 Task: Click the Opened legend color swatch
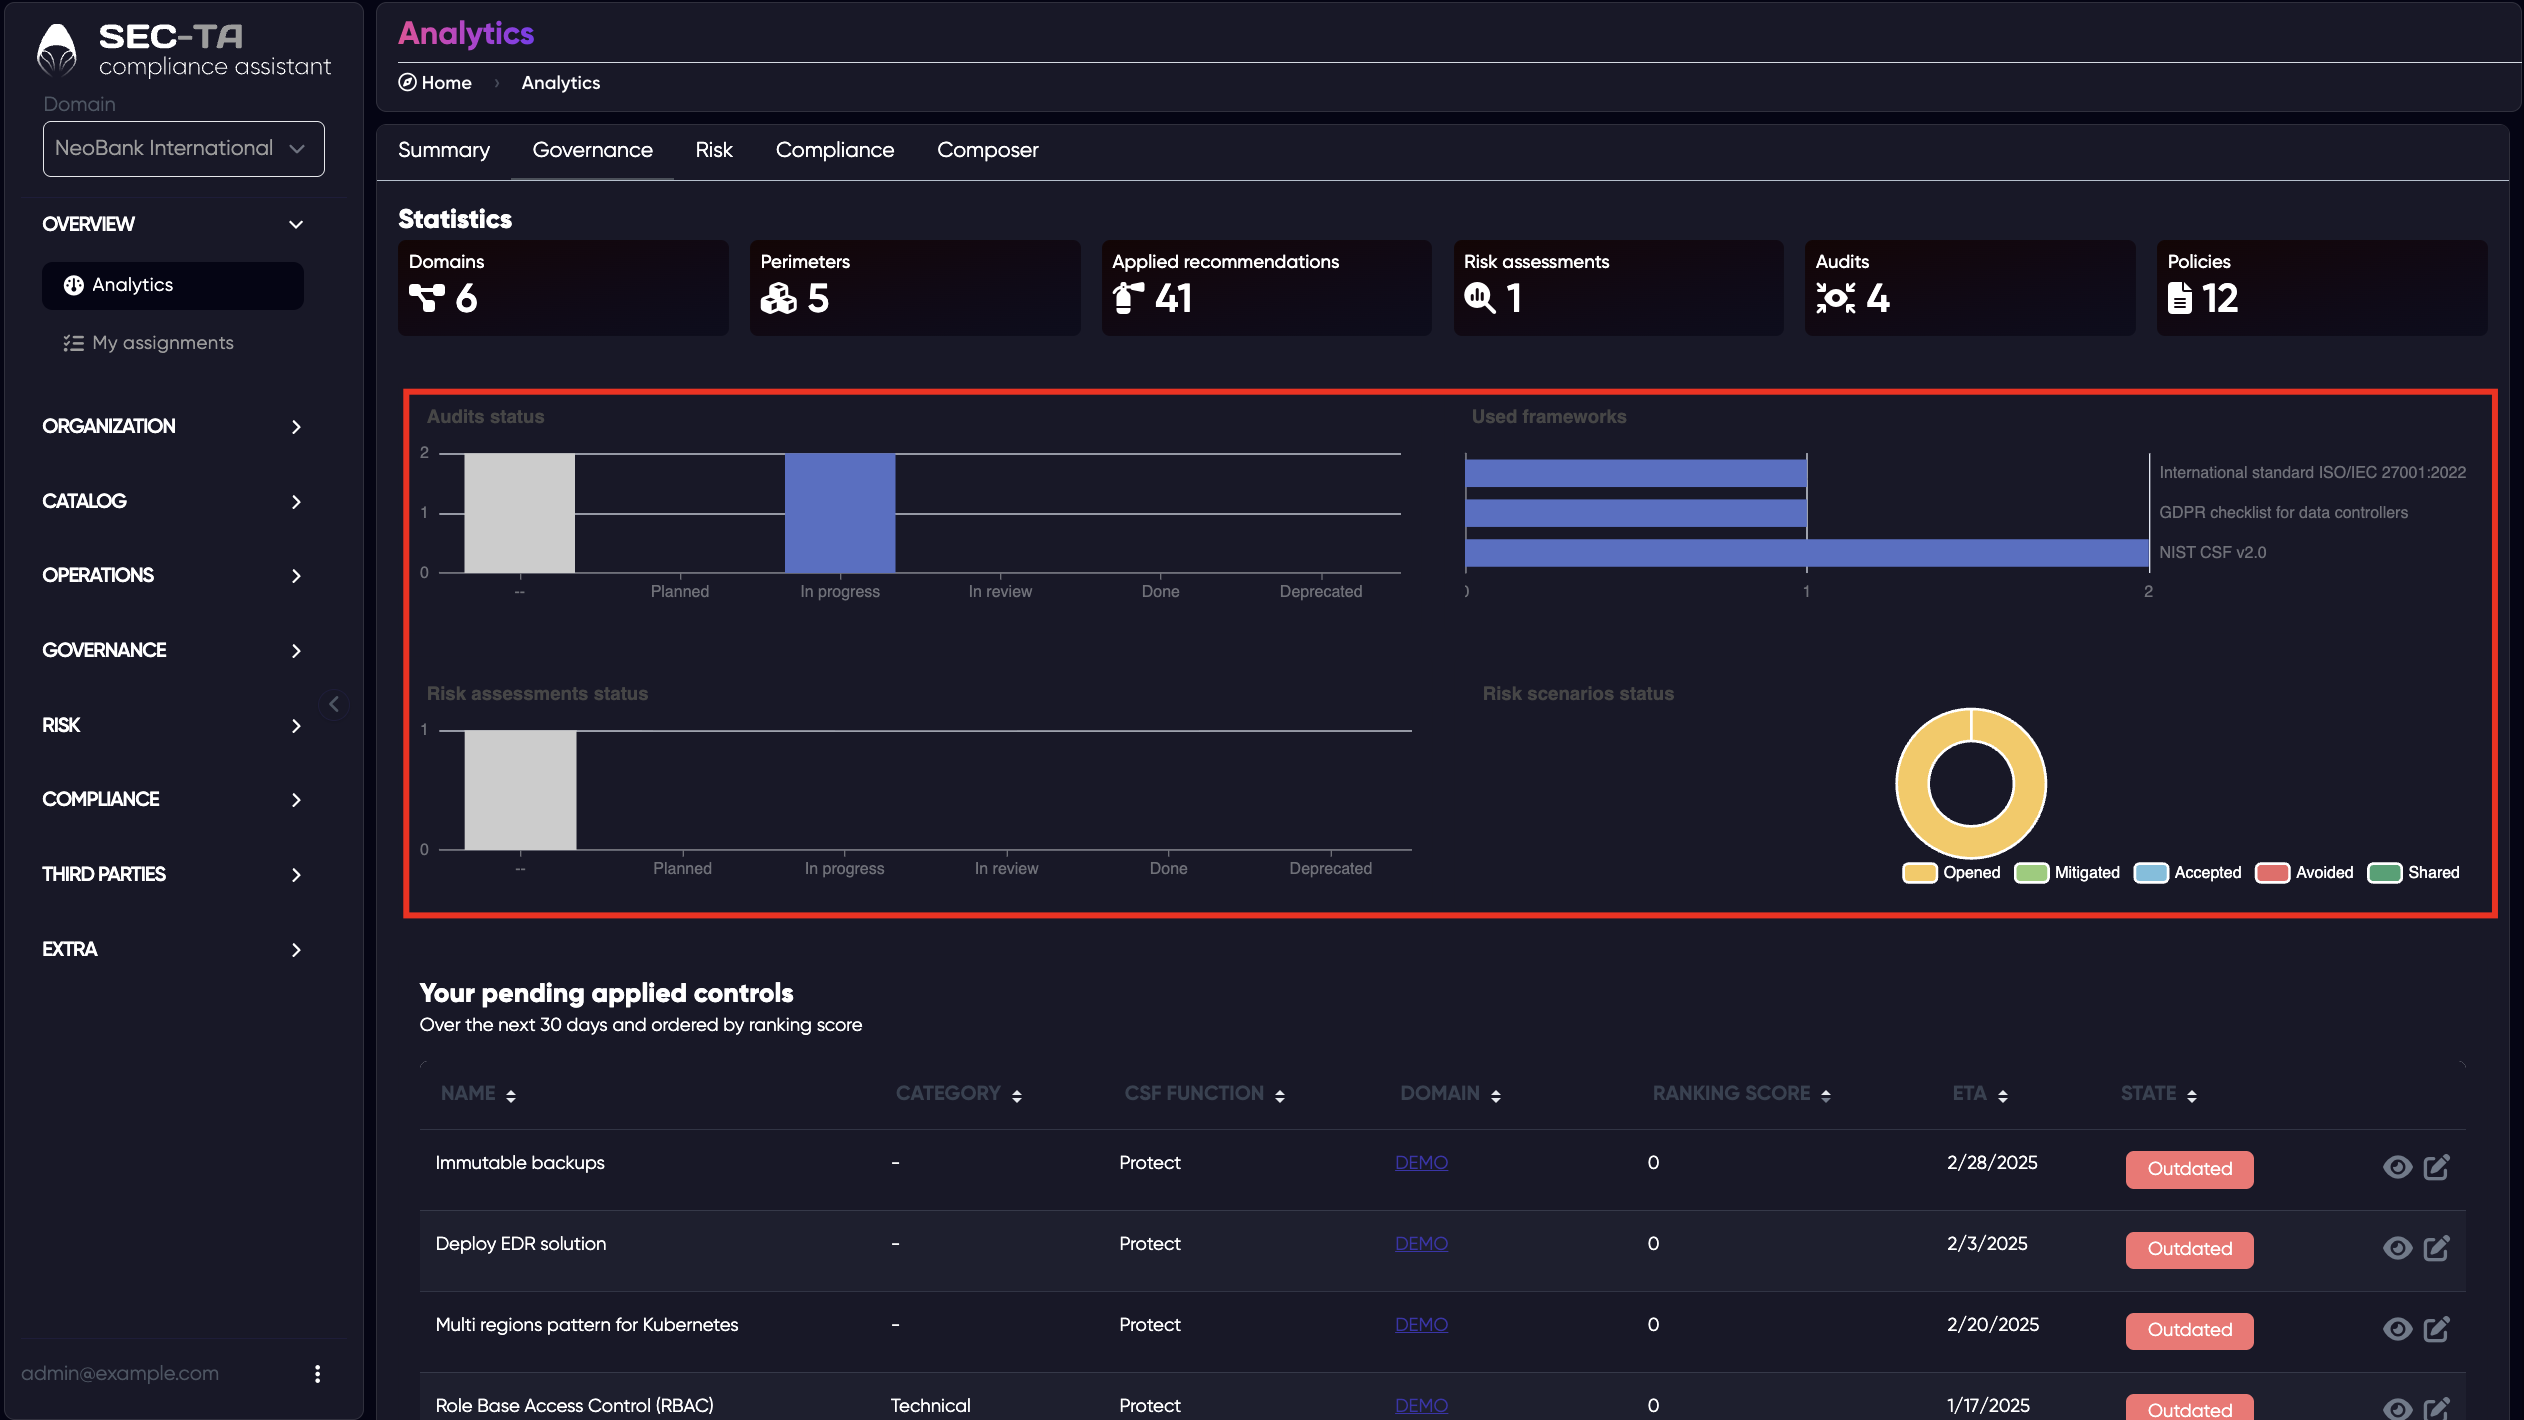click(1920, 872)
